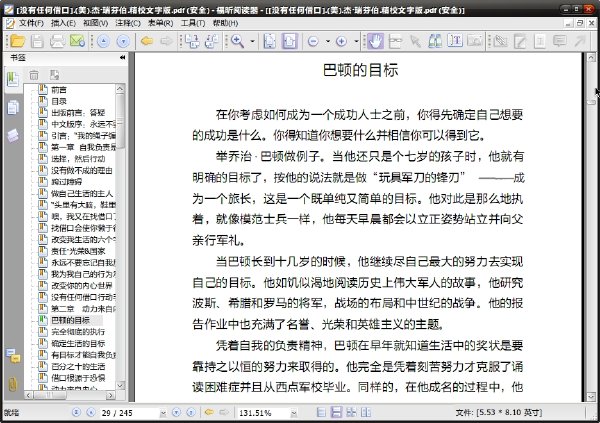This screenshot has height=423, width=600.
Task: Click the yellow previous view arrow in toolbar
Action: [147, 41]
